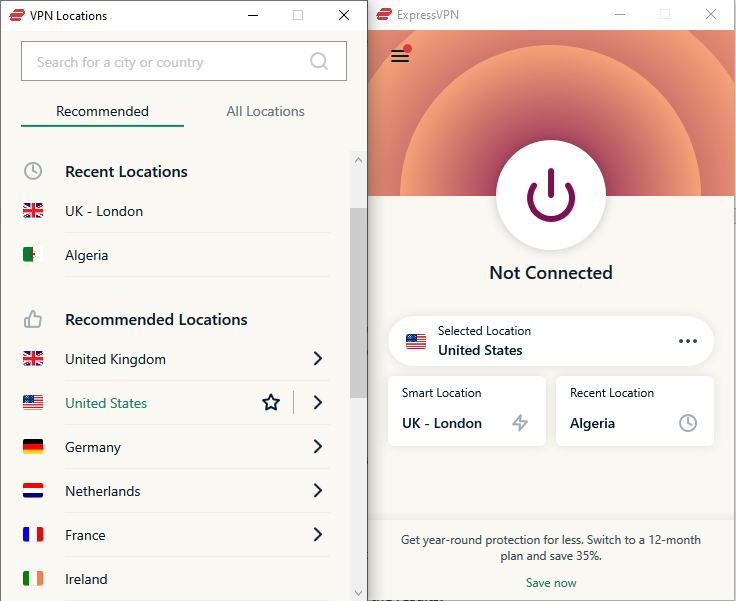The height and width of the screenshot is (601, 736).
Task: Select the Smart Location UK - London card
Action: tap(467, 411)
